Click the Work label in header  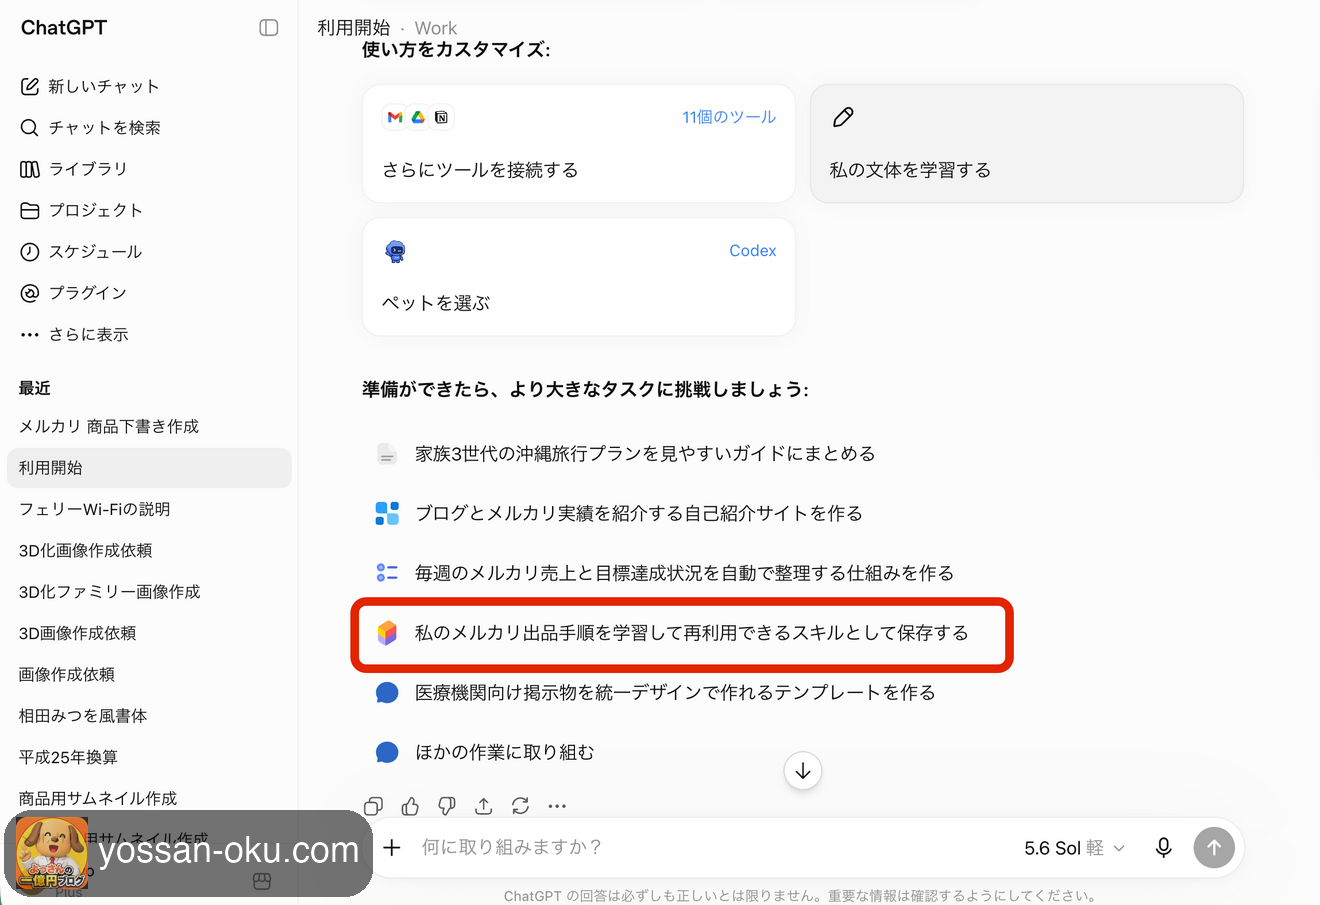(x=436, y=28)
